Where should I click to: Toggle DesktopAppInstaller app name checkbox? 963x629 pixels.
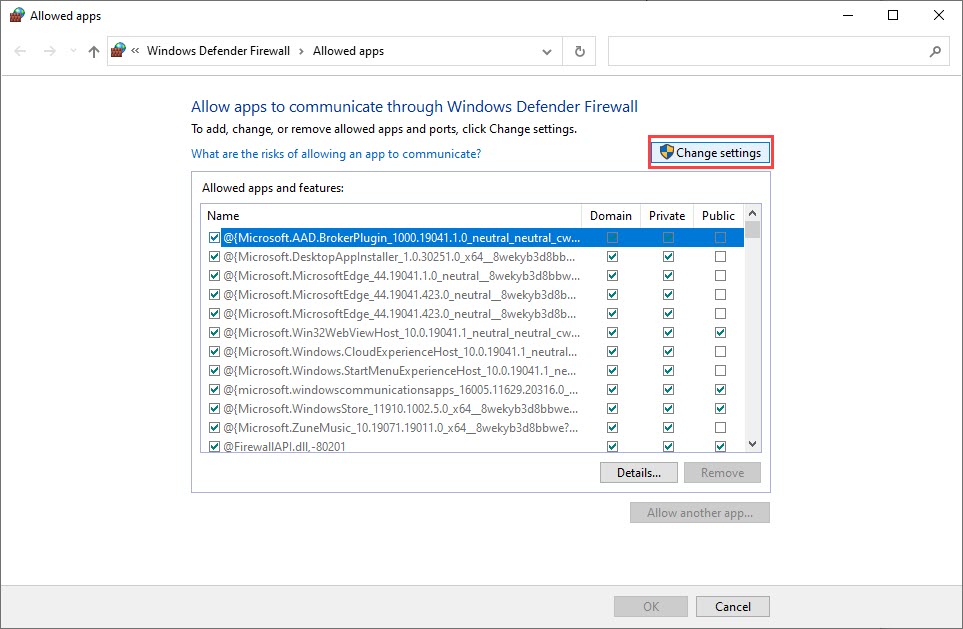(214, 256)
